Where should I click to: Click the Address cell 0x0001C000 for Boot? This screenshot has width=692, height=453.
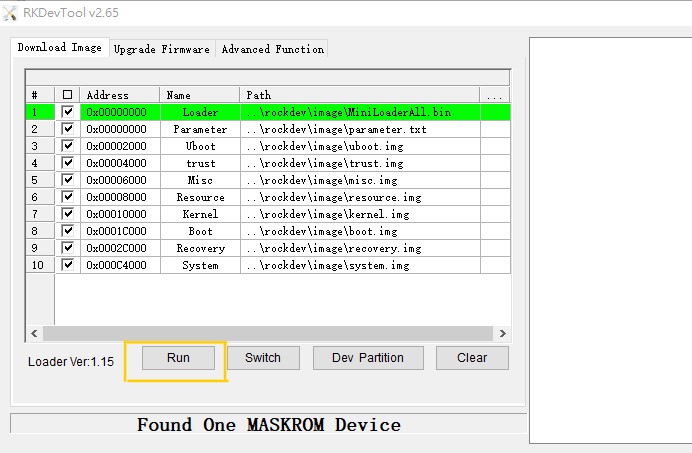117,231
